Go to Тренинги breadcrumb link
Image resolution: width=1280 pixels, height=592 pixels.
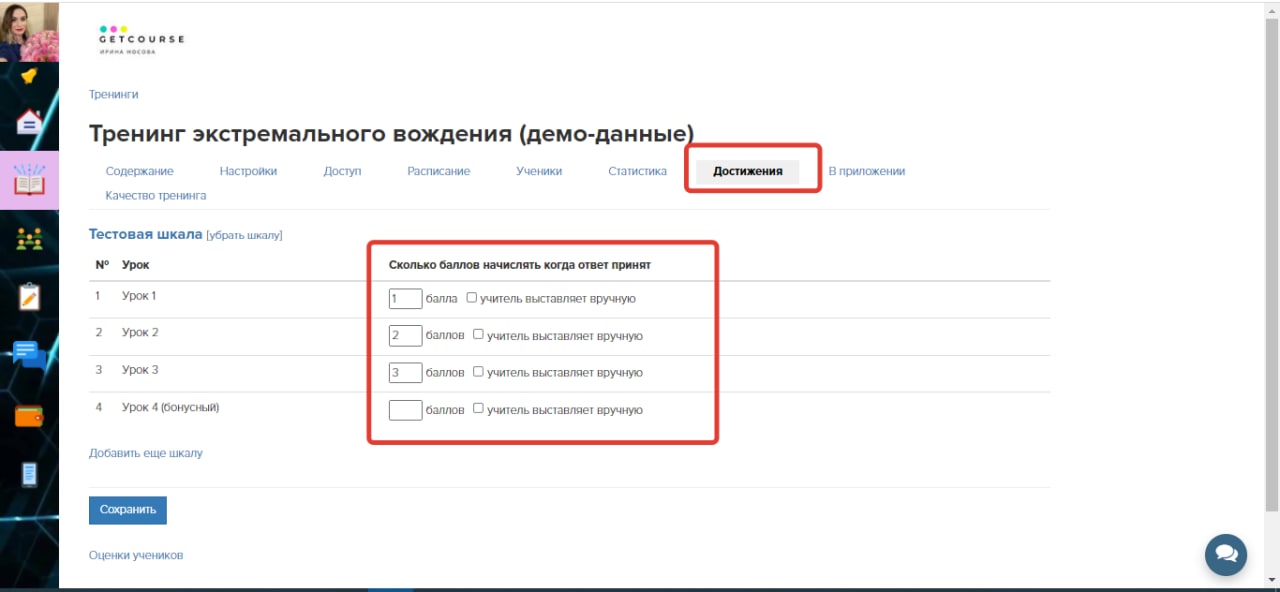[x=113, y=94]
